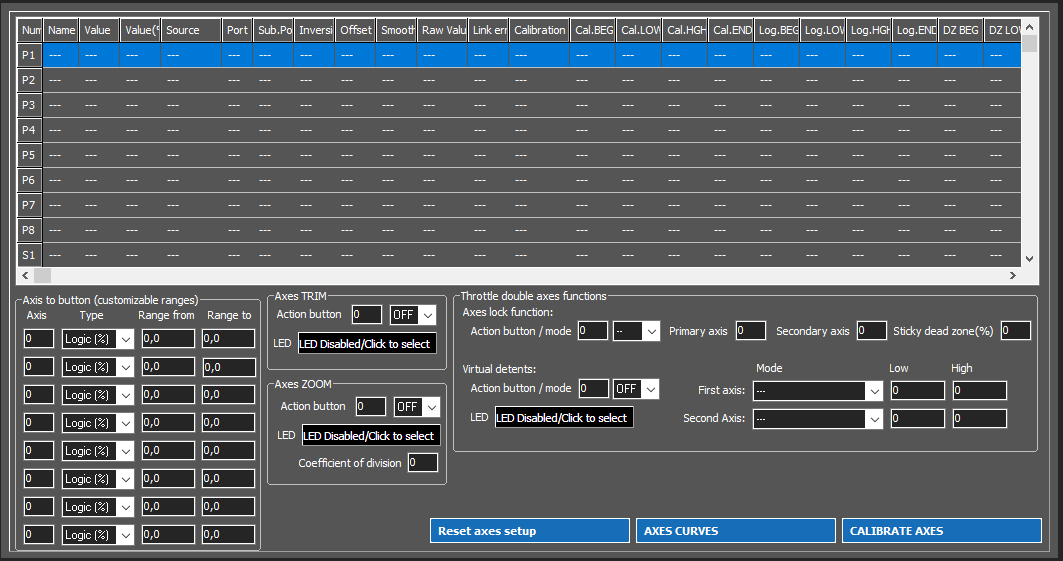Screen dimensions: 1063x561
Task: Select row S1 header
Action: [29, 255]
